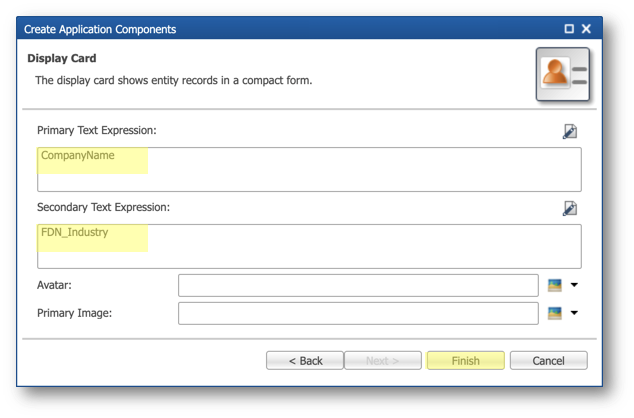Screen dimensions: 634x418
Task: Expand the Avatar dropdown arrow
Action: (x=574, y=285)
